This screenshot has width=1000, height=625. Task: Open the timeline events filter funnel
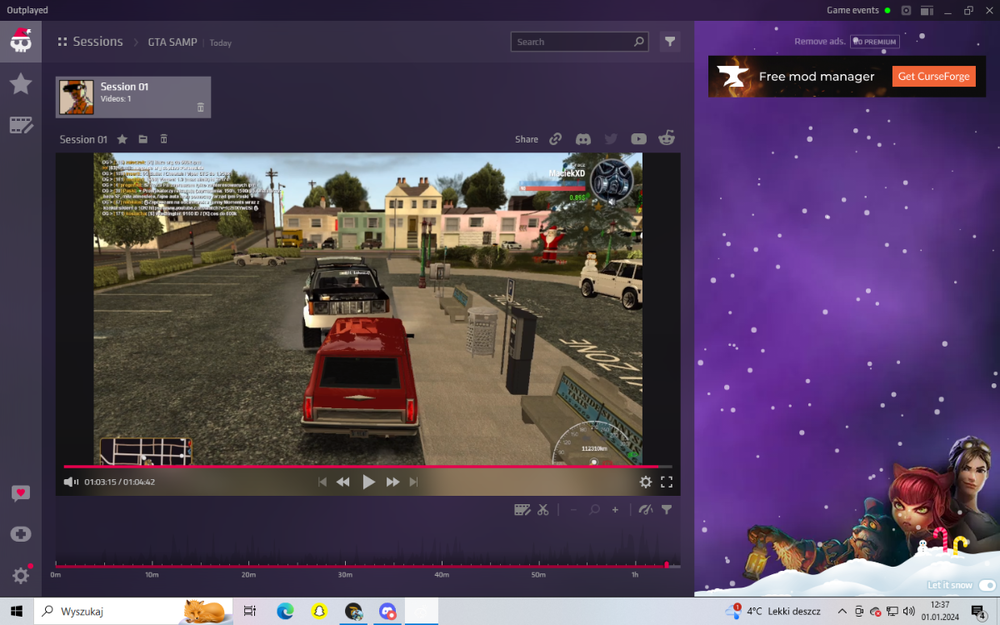pyautogui.click(x=666, y=510)
